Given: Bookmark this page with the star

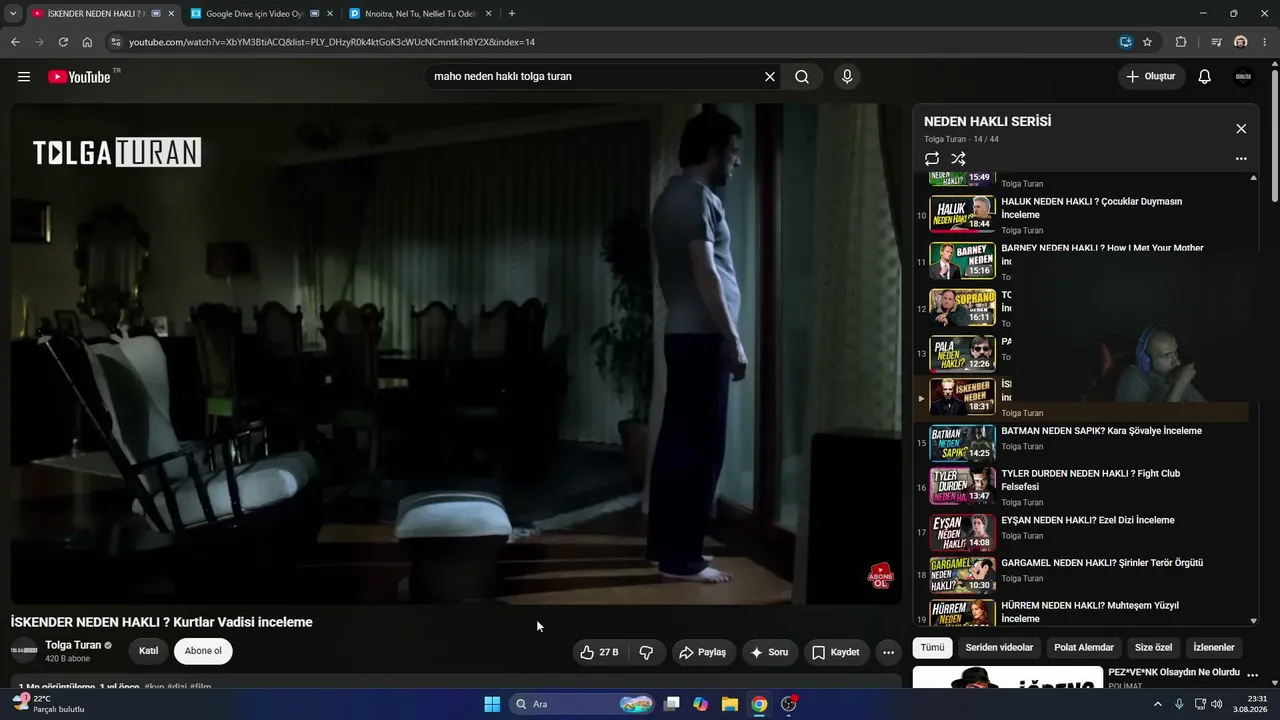Looking at the screenshot, I should (x=1147, y=42).
